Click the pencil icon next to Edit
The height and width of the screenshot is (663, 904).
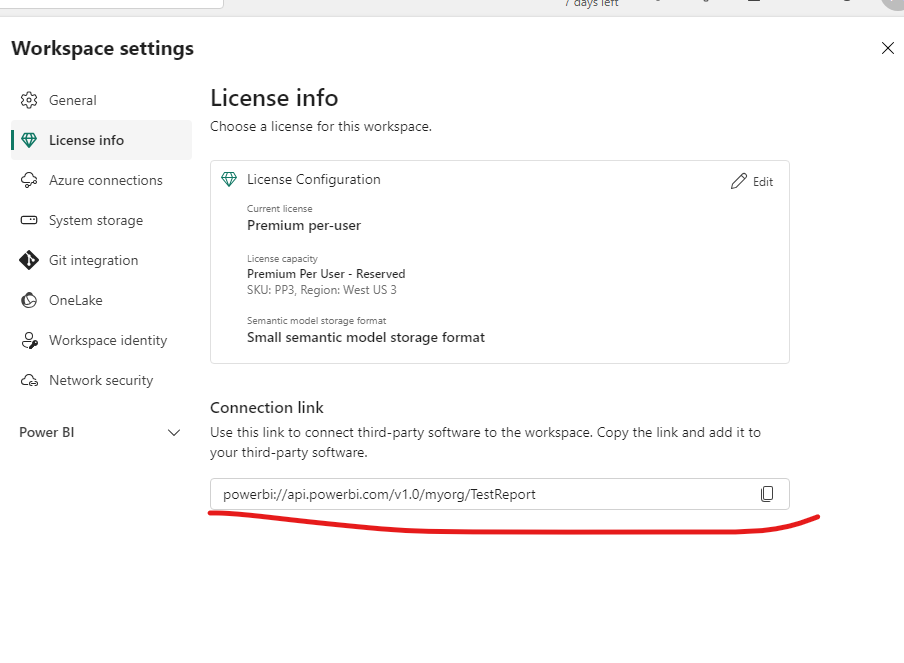pos(739,181)
